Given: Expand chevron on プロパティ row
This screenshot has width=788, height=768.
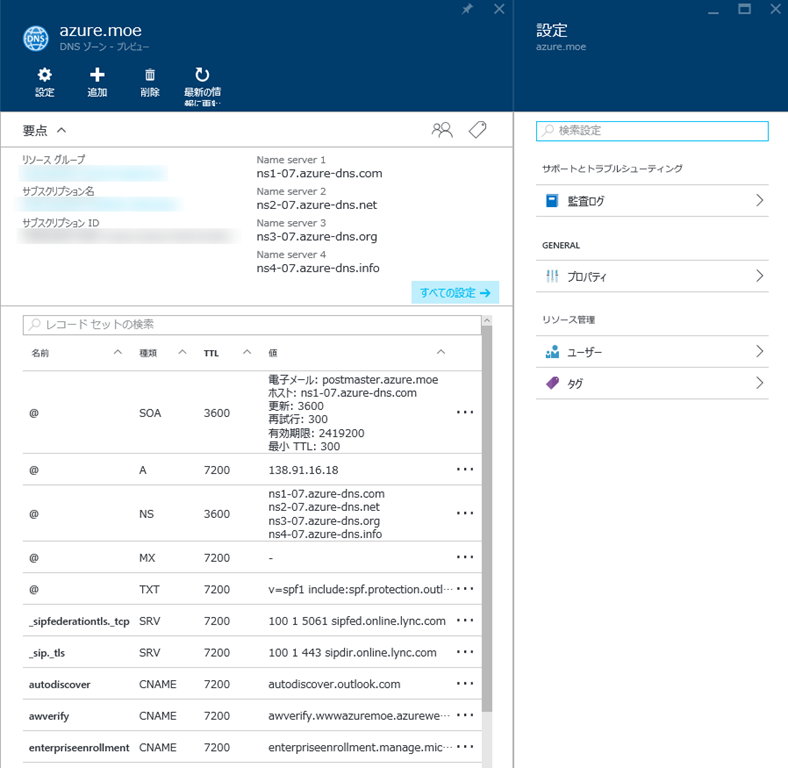Looking at the screenshot, I should click(x=759, y=275).
